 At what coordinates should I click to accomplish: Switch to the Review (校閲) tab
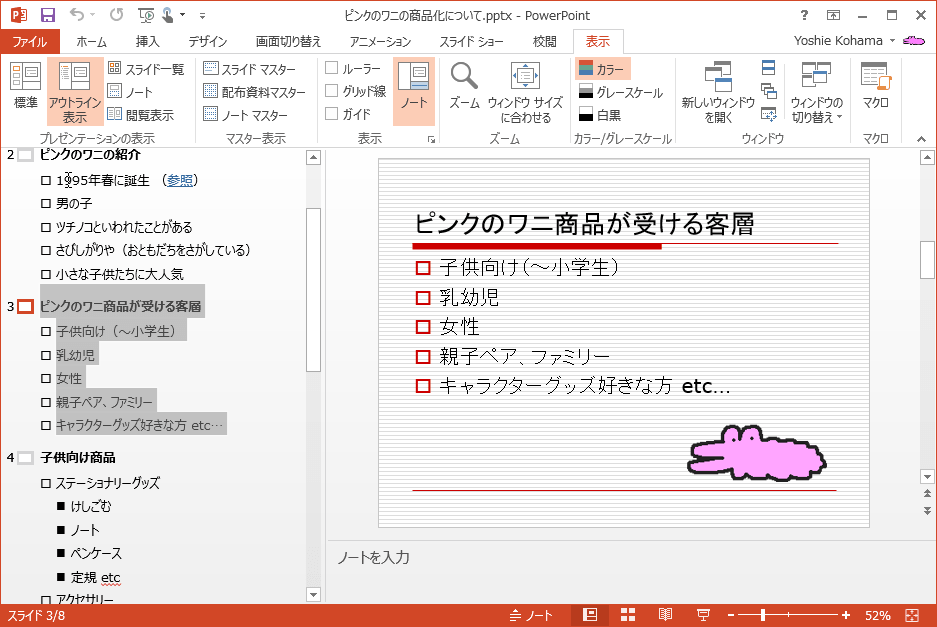click(x=544, y=41)
